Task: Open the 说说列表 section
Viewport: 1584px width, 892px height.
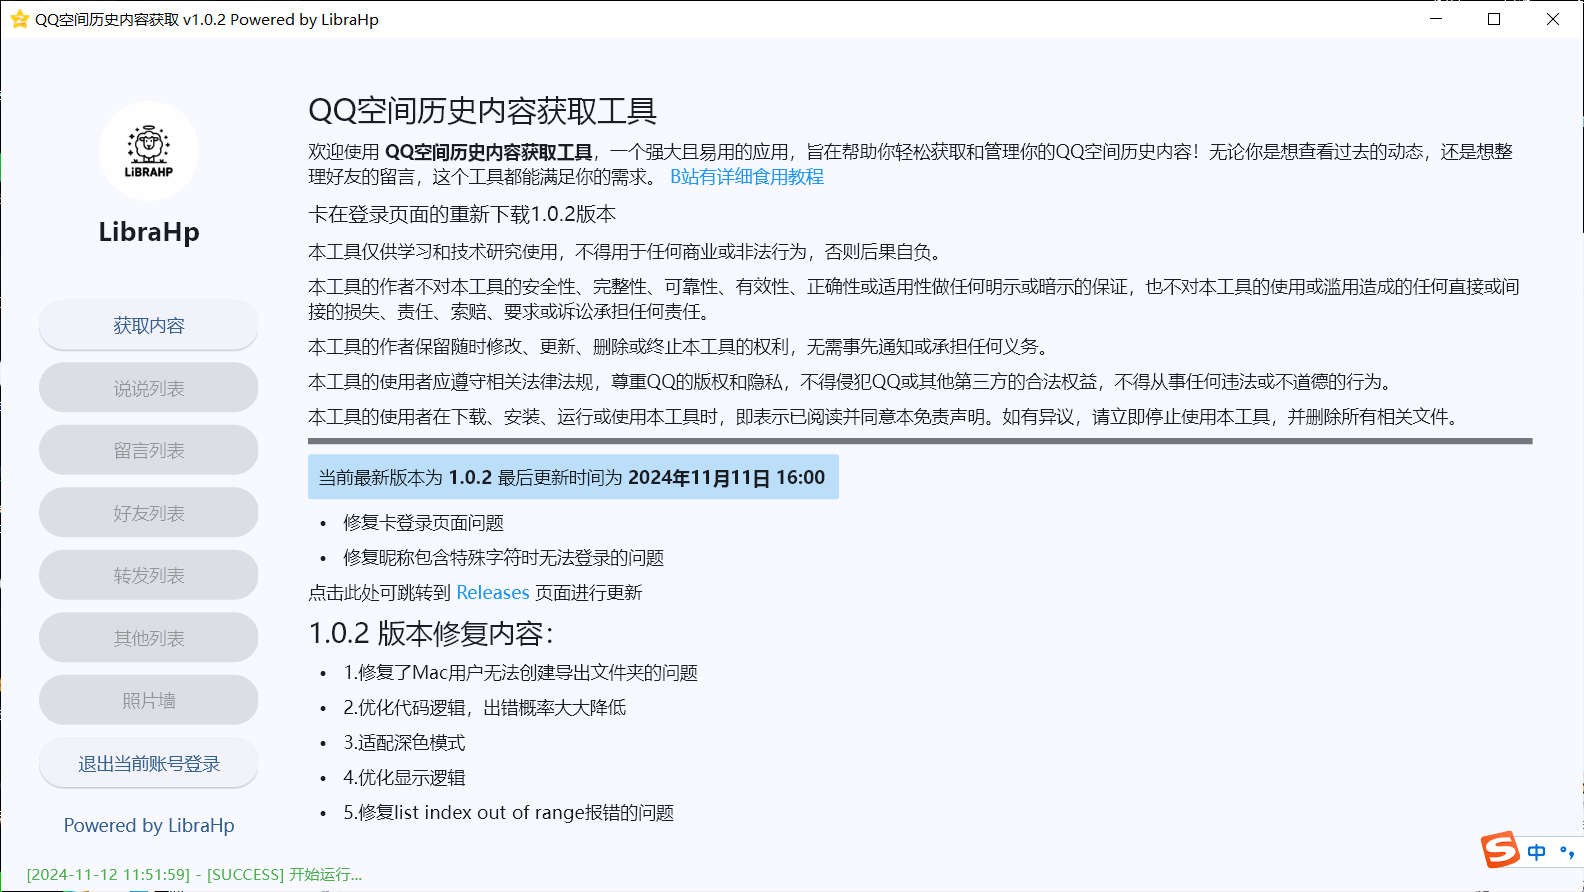Action: click(x=149, y=388)
